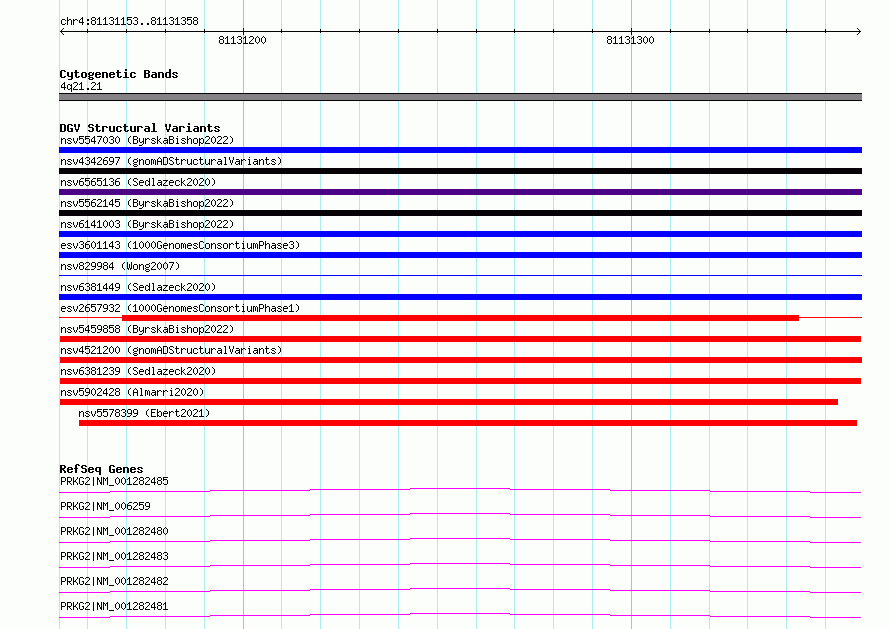Select the nsv4342697 gnomADStructuralVariants label
The image size is (890, 629).
click(171, 161)
